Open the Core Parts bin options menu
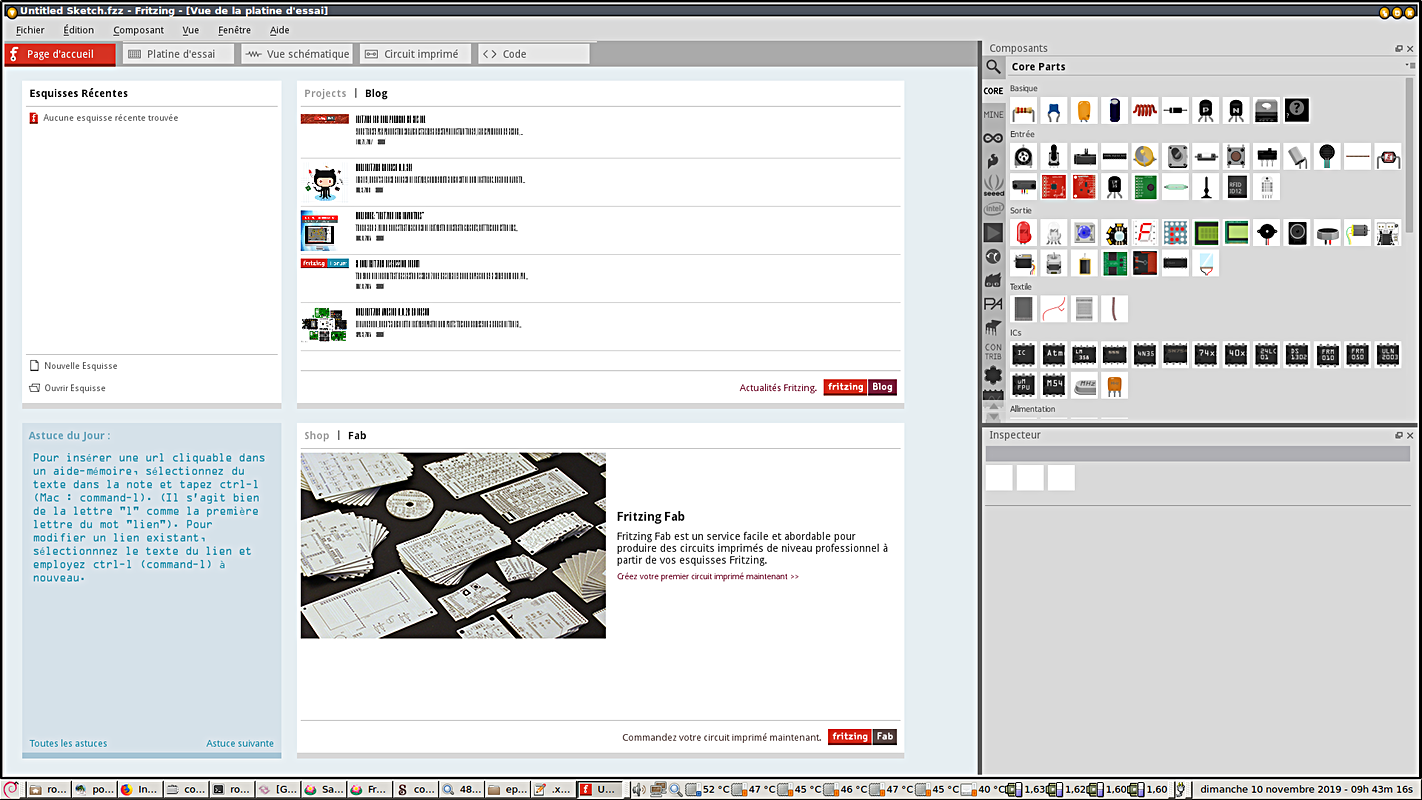 point(1408,66)
